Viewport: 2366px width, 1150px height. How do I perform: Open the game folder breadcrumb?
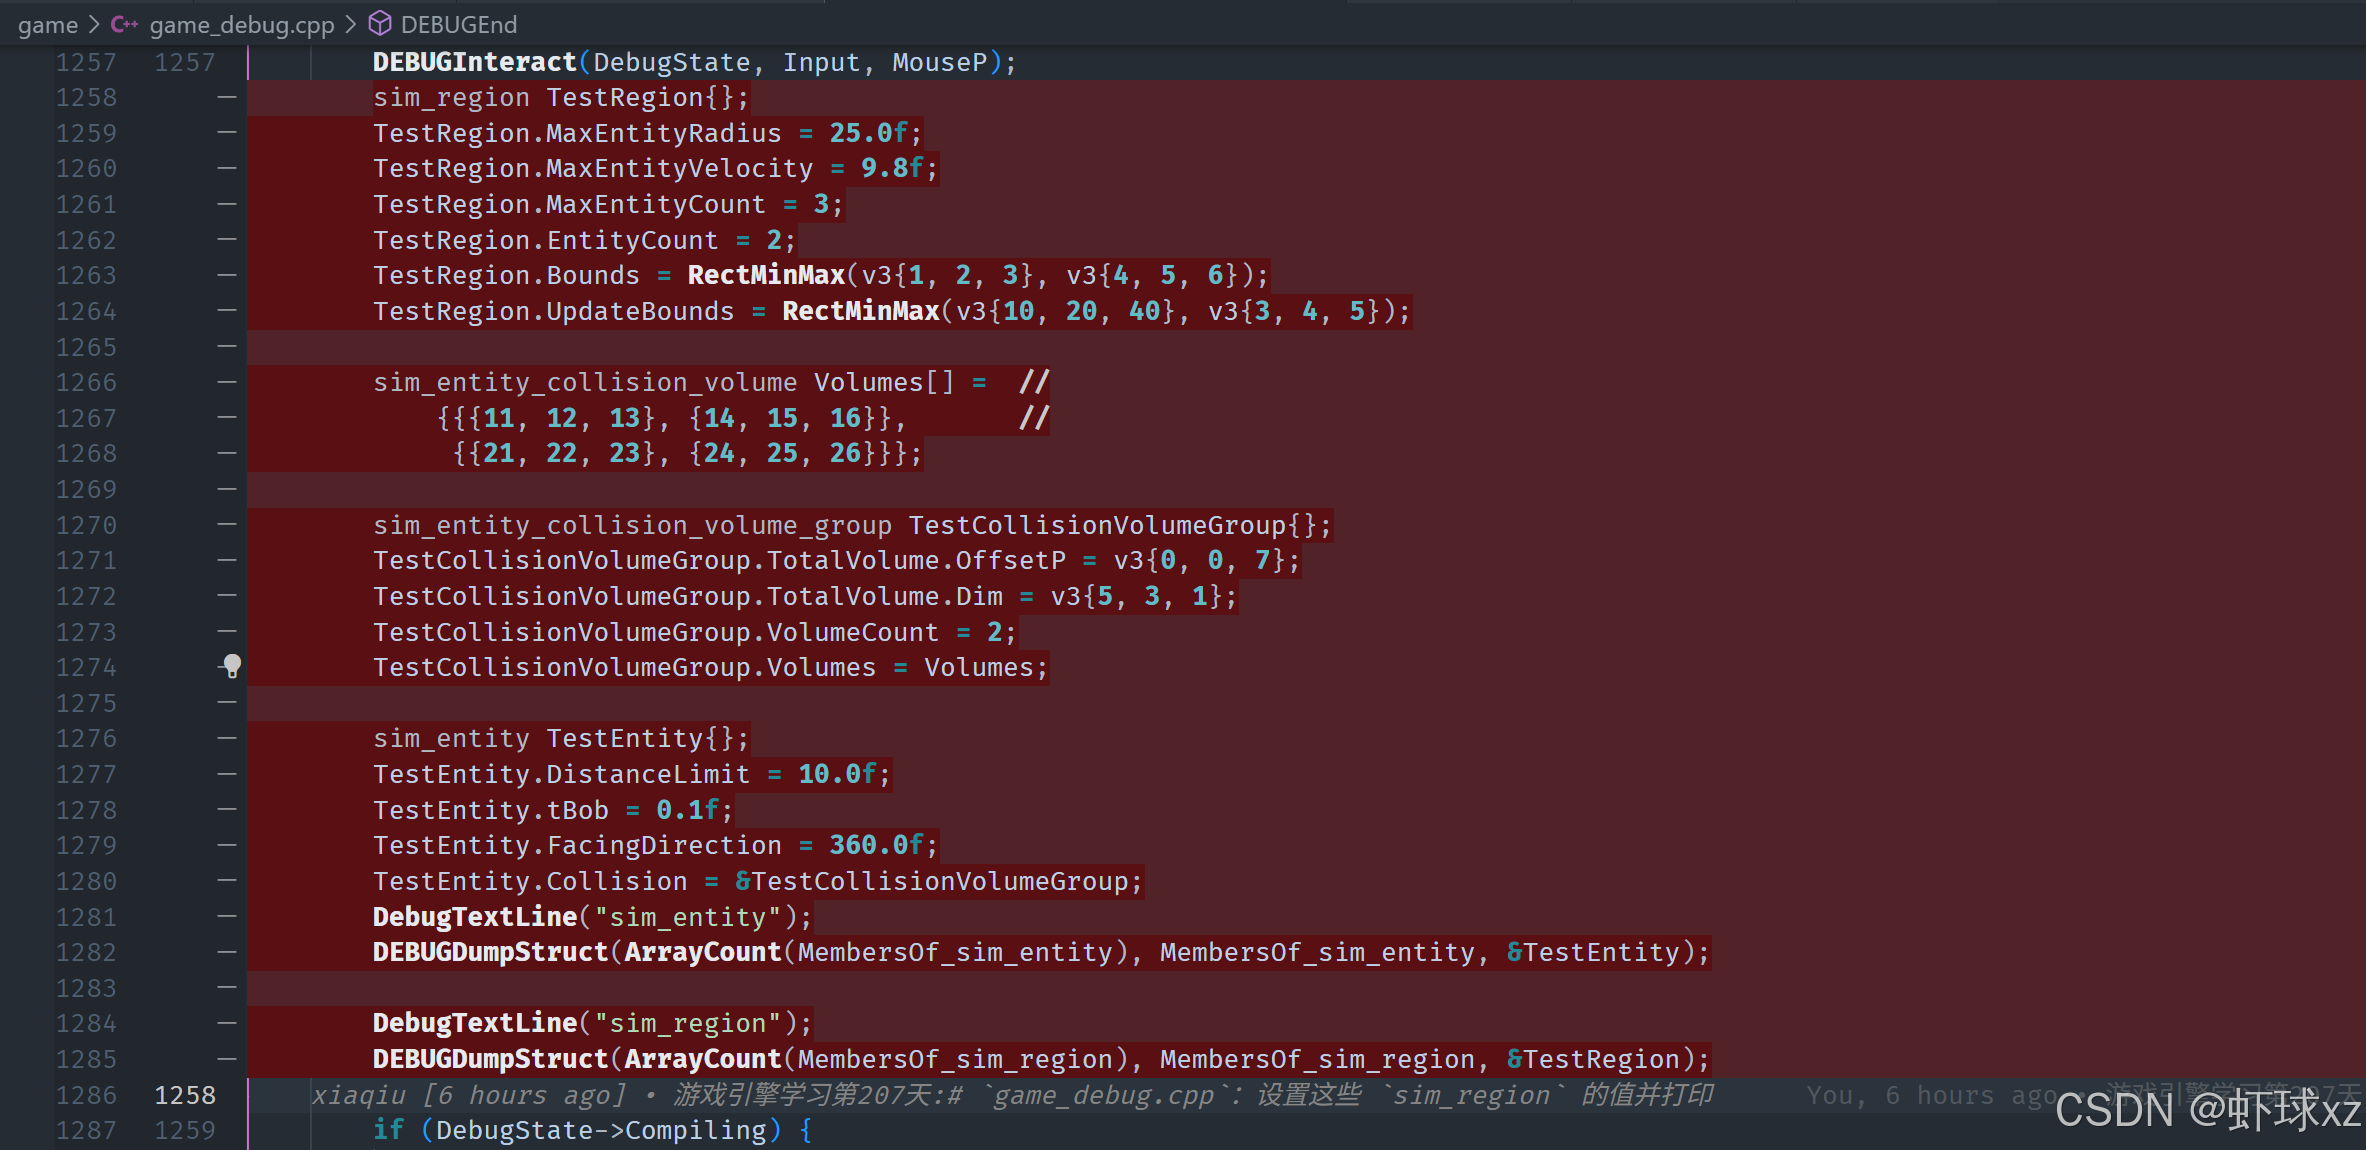(48, 25)
